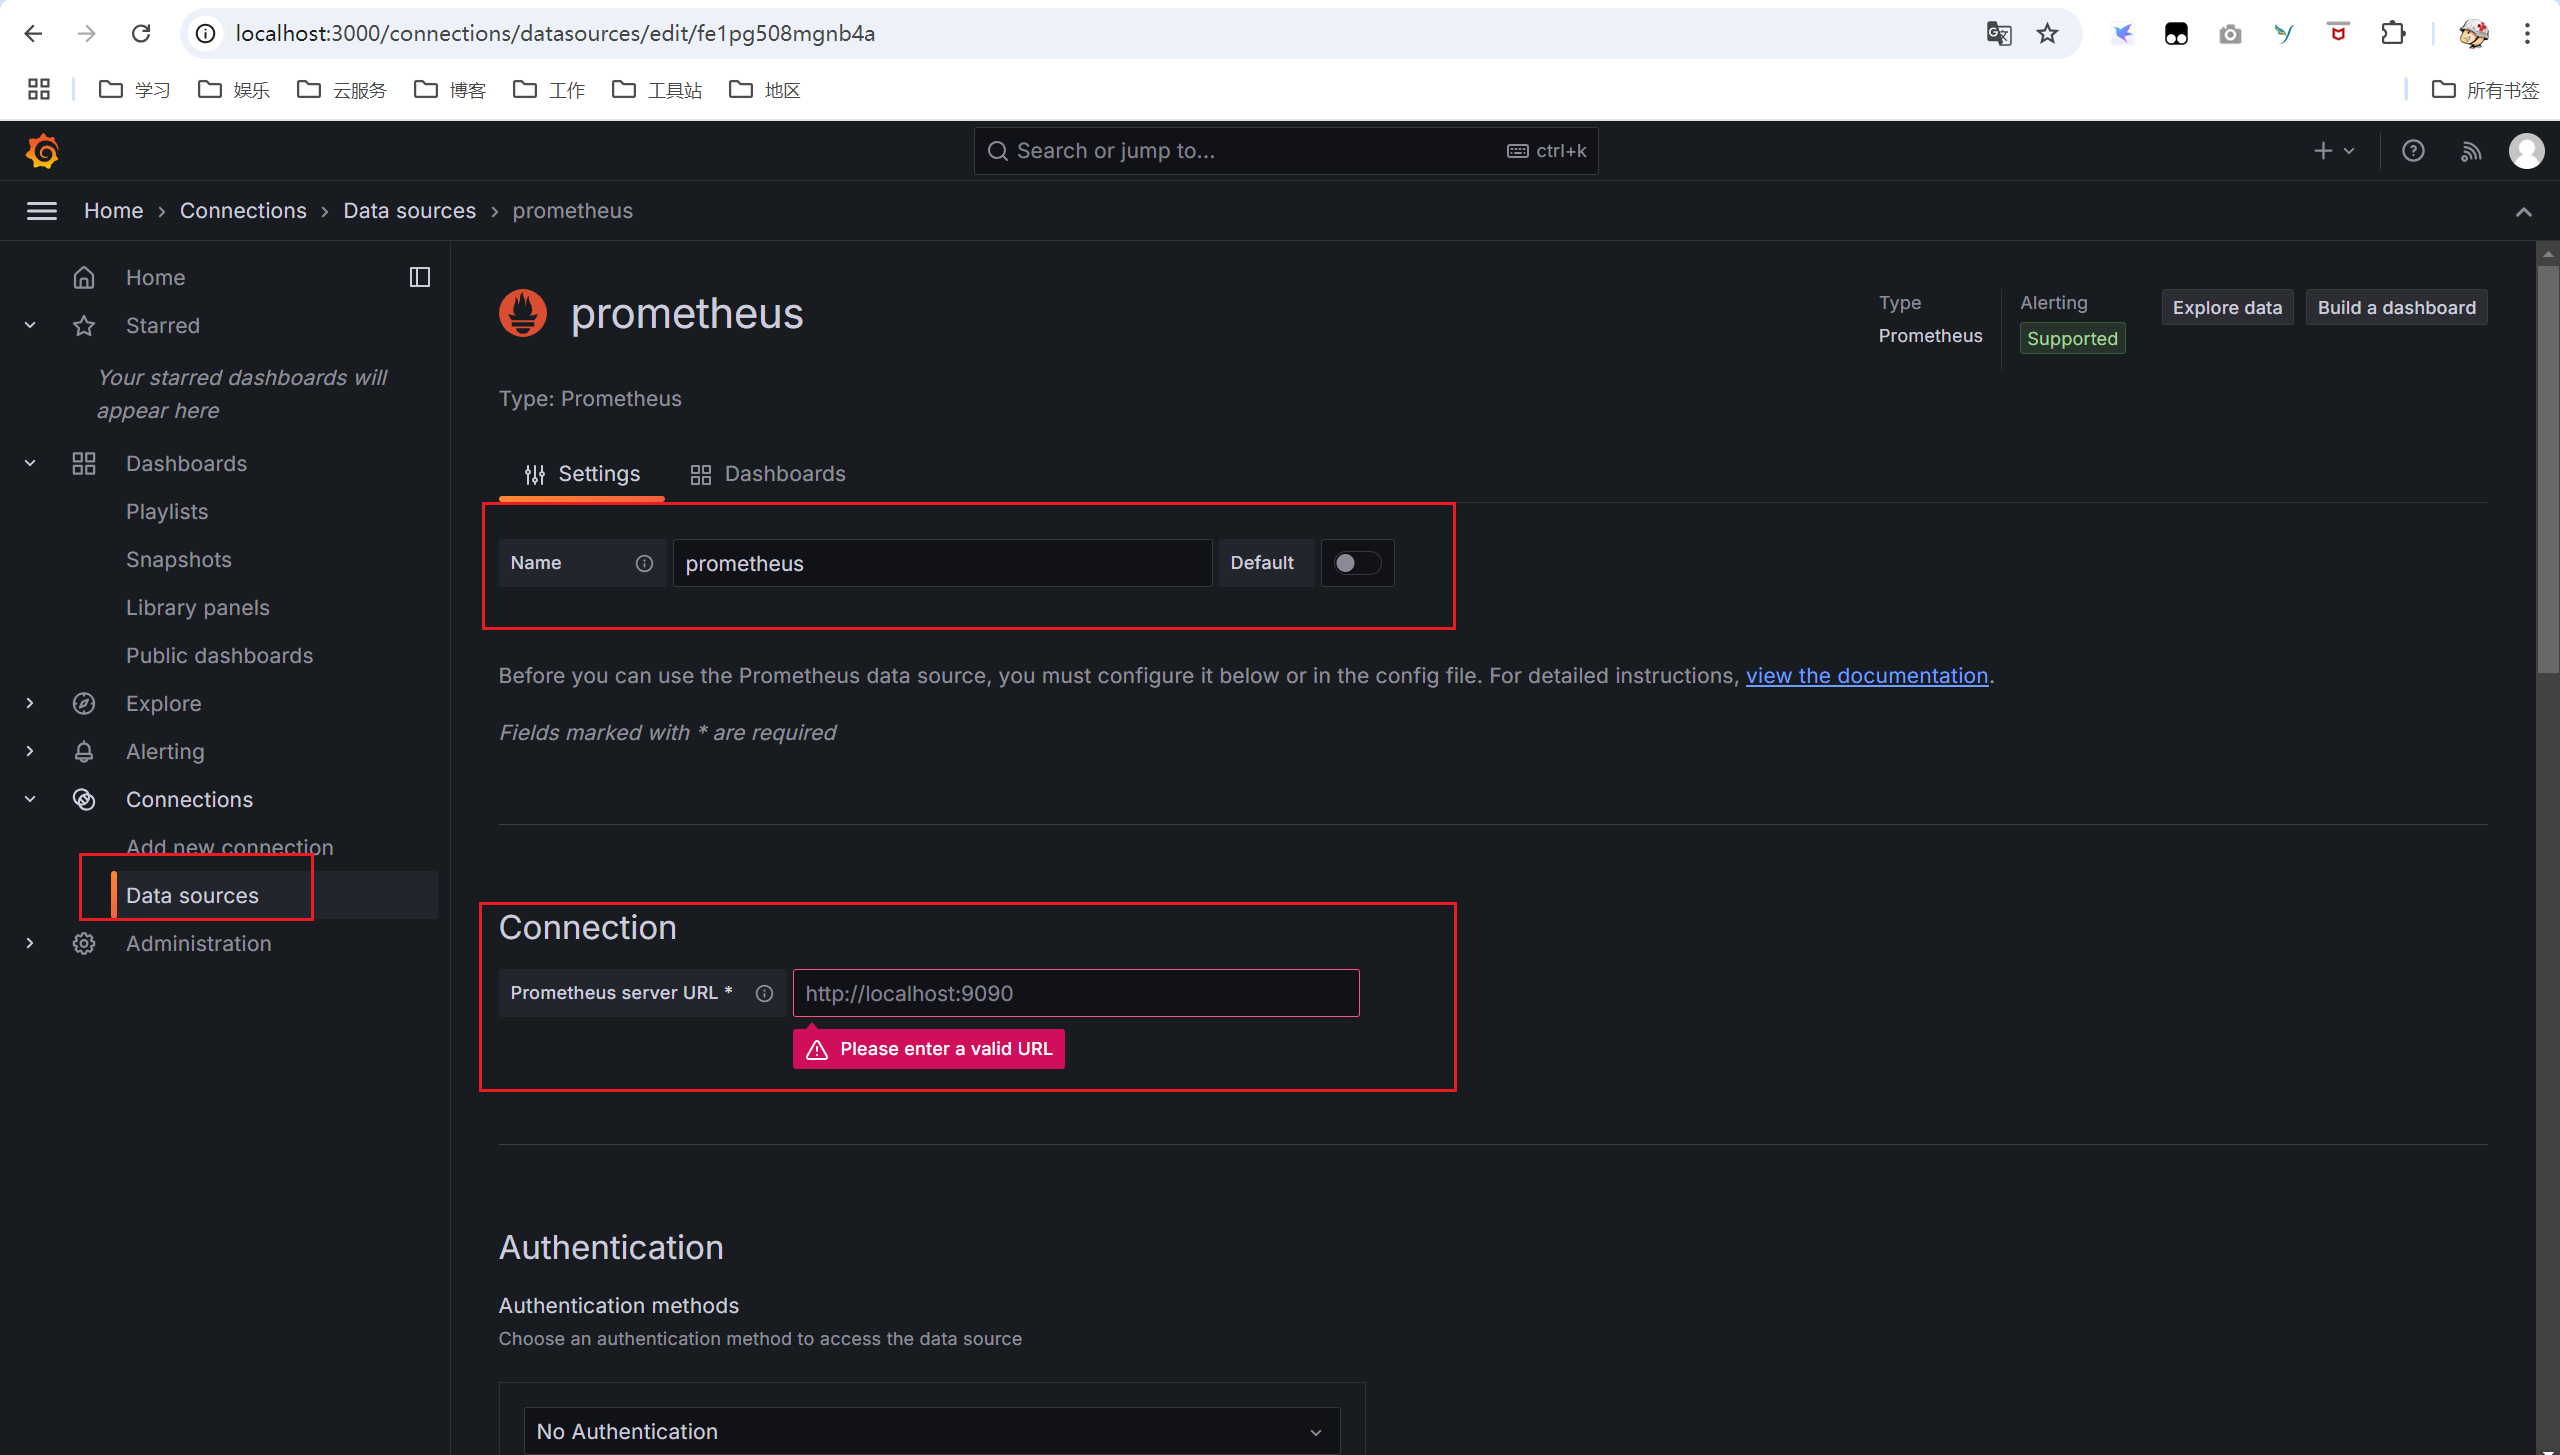Screen dimensions: 2560x1455
Task: Open the news RSS feed icon
Action: tap(2471, 151)
